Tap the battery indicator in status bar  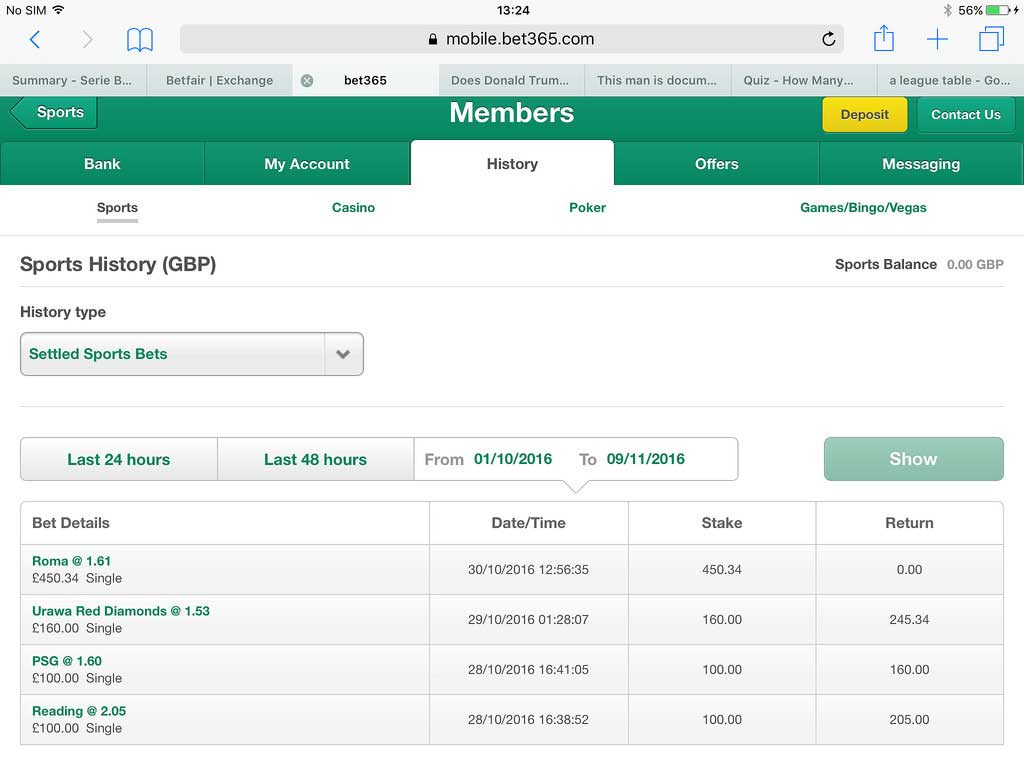997,10
